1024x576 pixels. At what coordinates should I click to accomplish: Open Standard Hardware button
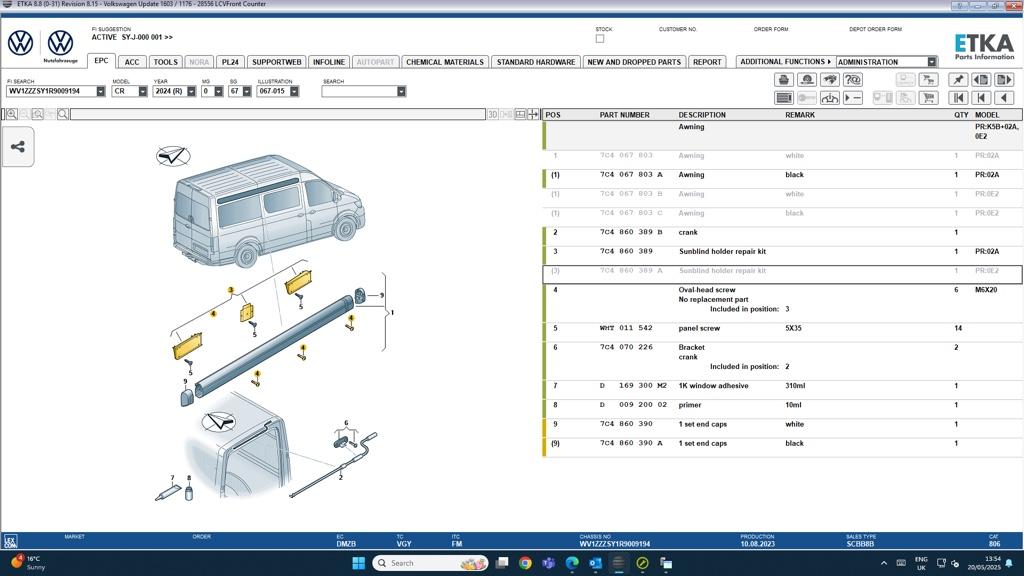pos(536,62)
